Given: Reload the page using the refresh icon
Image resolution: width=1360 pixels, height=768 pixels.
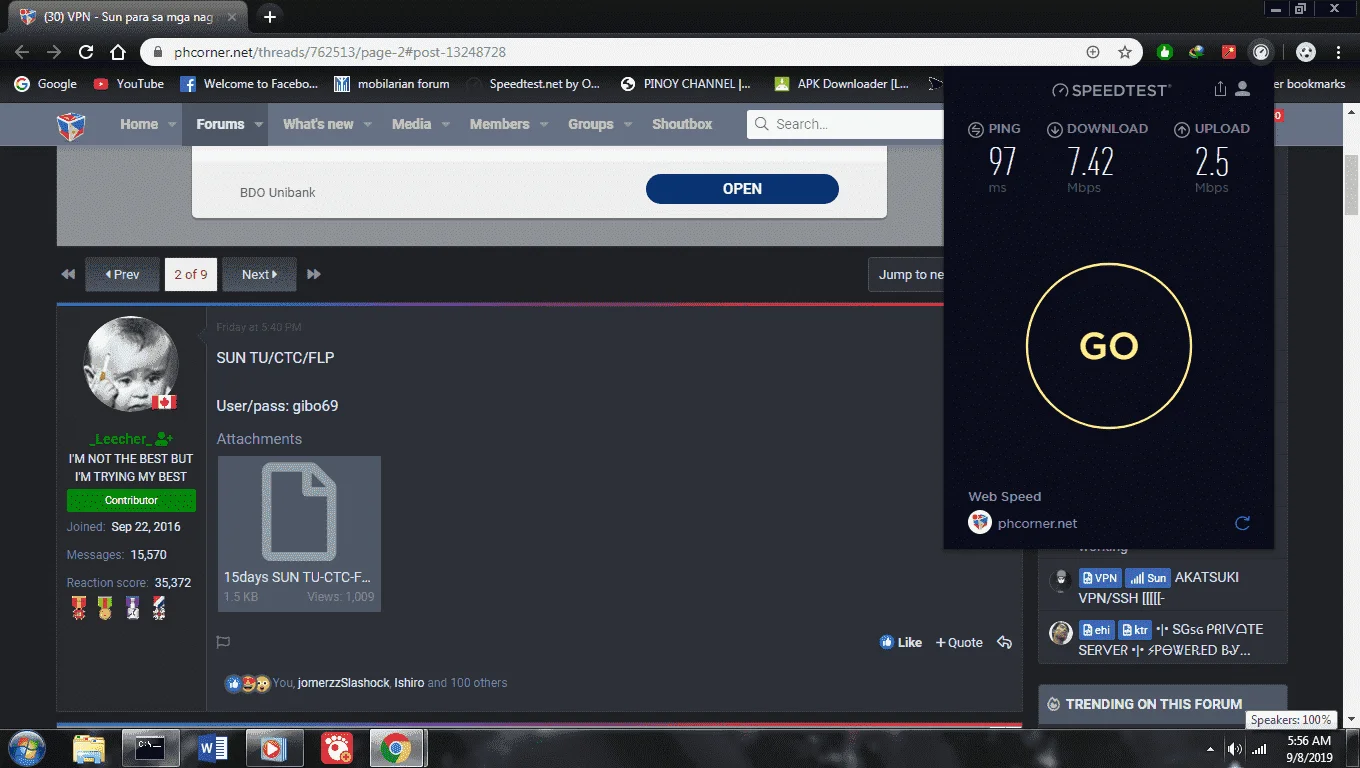Looking at the screenshot, I should [x=86, y=52].
